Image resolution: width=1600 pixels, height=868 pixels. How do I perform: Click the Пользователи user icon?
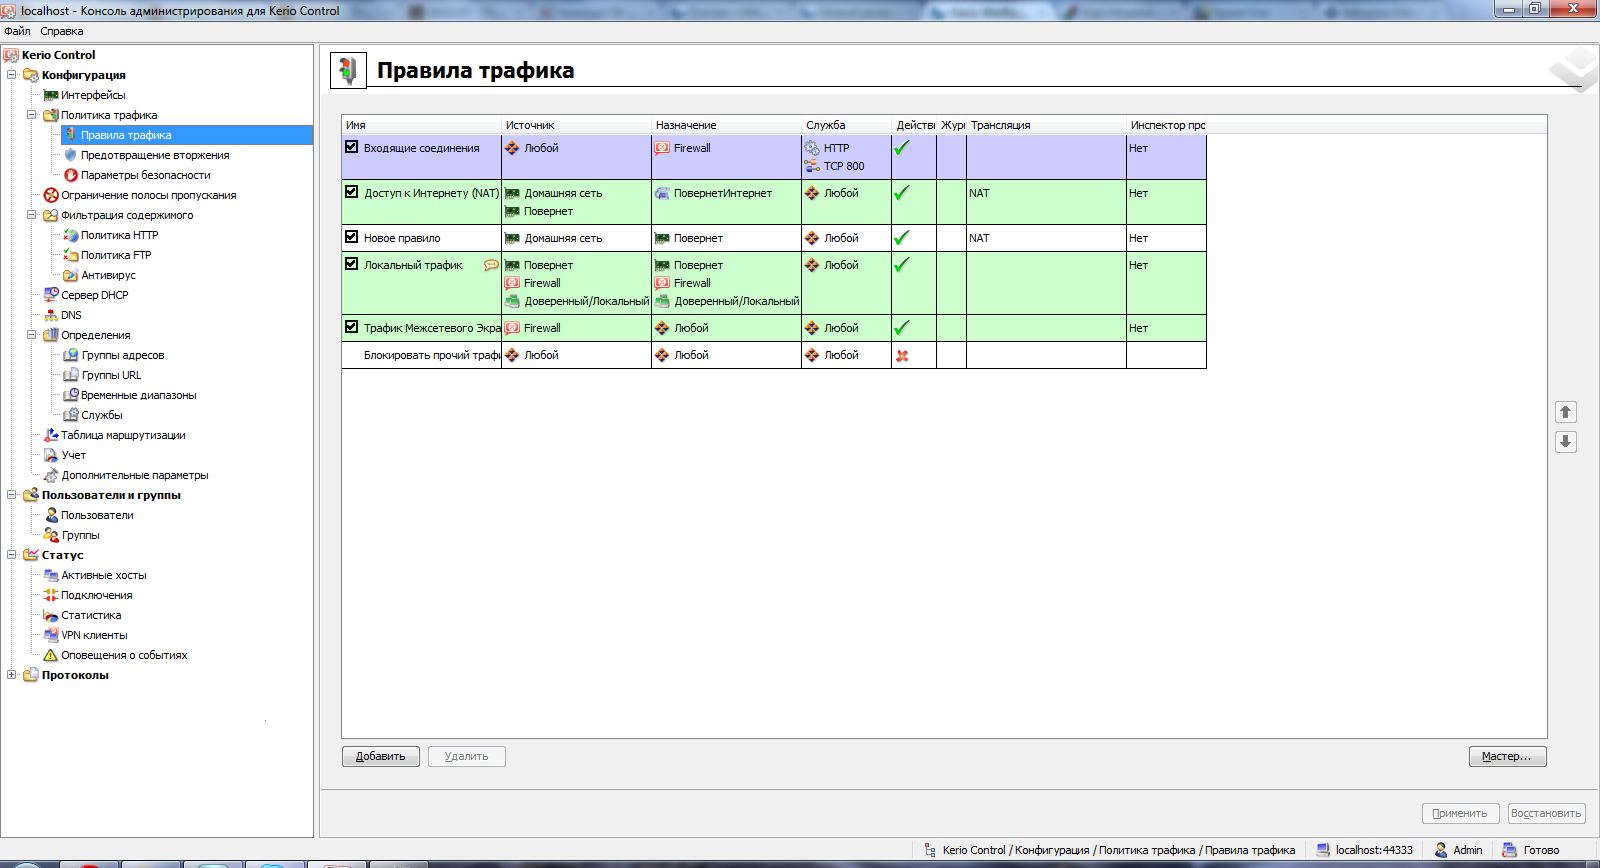tap(51, 515)
